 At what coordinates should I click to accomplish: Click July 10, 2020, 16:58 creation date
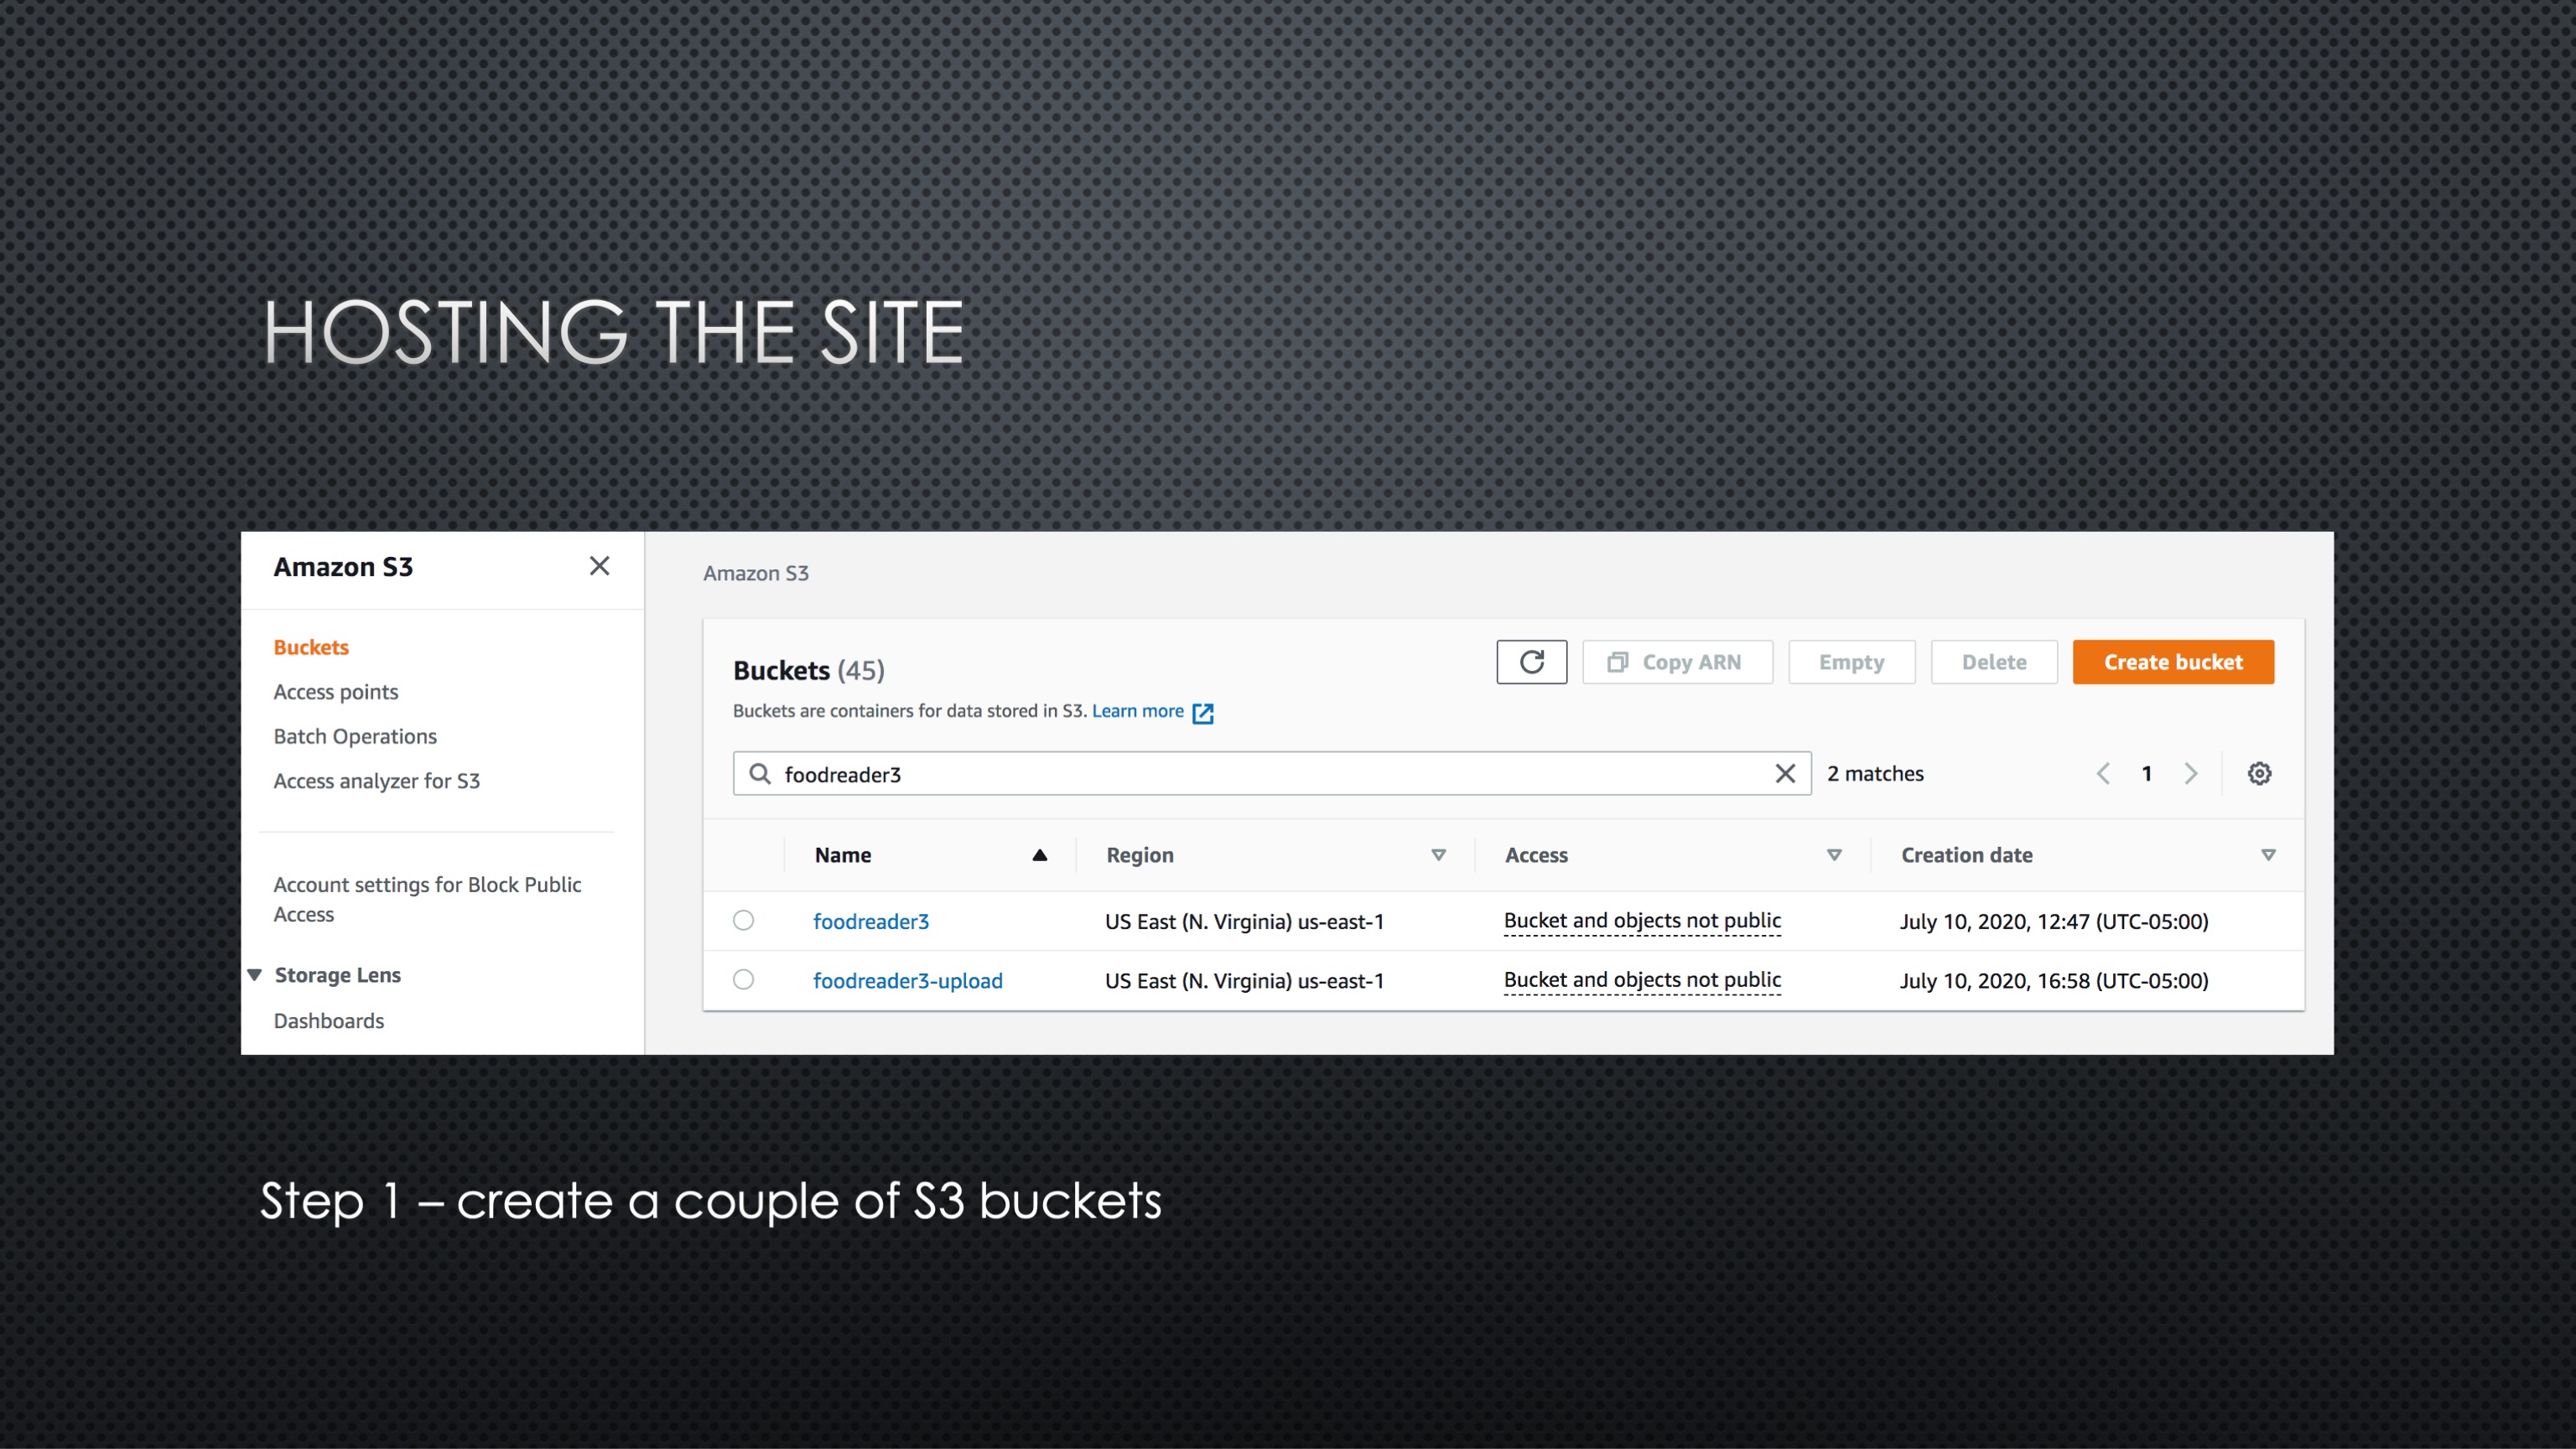(2054, 981)
